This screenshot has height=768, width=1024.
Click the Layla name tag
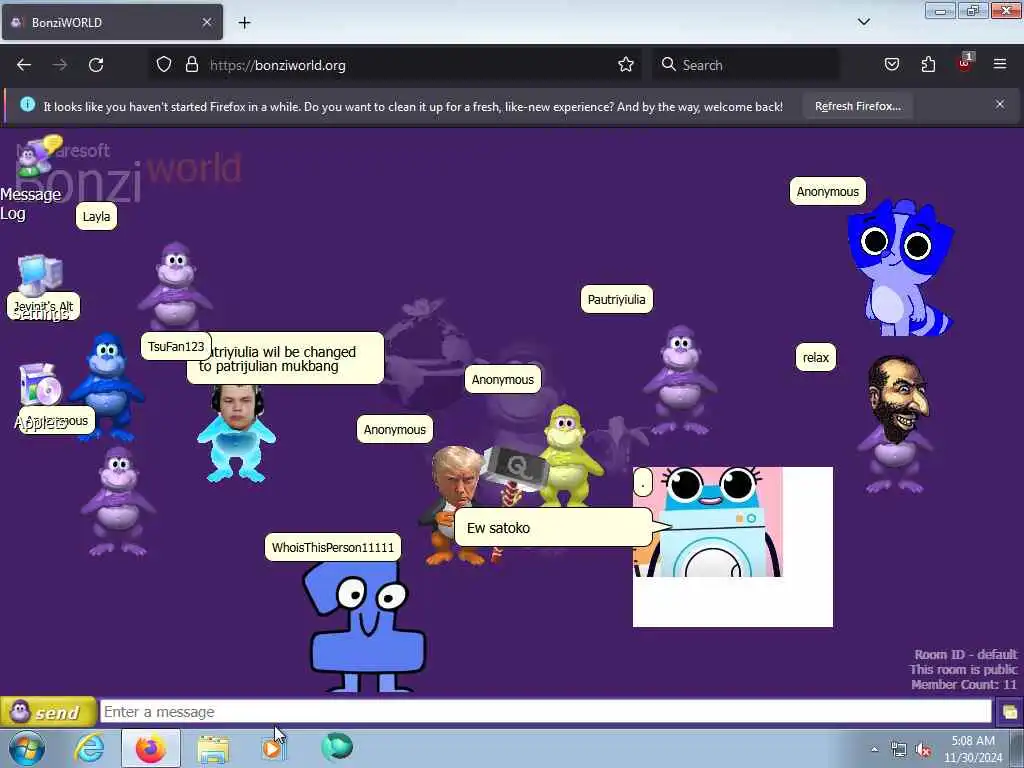pyautogui.click(x=97, y=217)
